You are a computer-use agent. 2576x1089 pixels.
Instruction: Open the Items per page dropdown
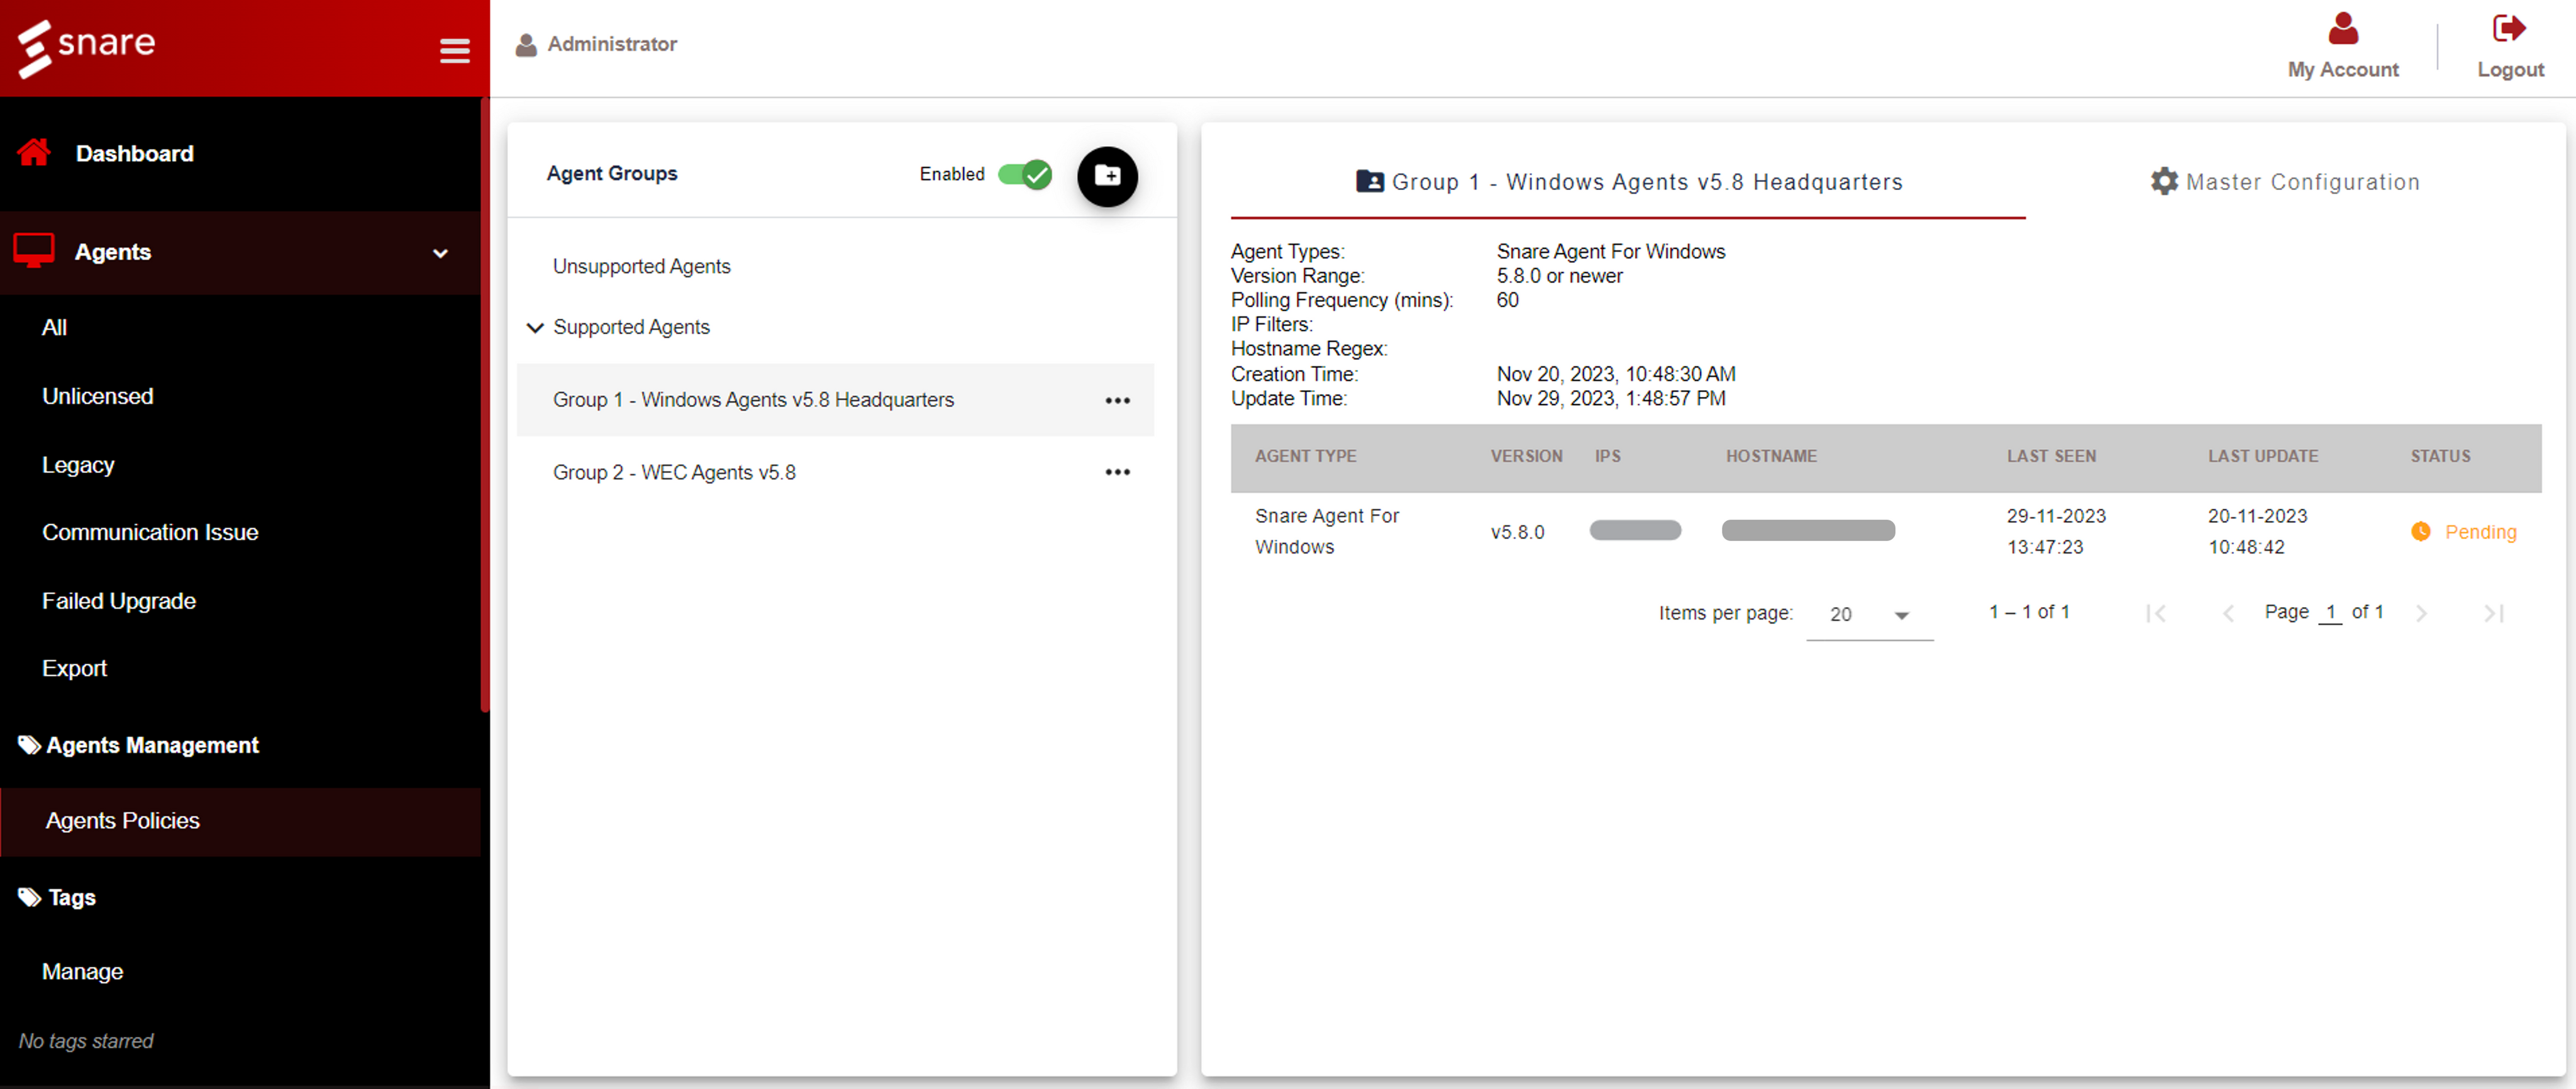(1869, 614)
